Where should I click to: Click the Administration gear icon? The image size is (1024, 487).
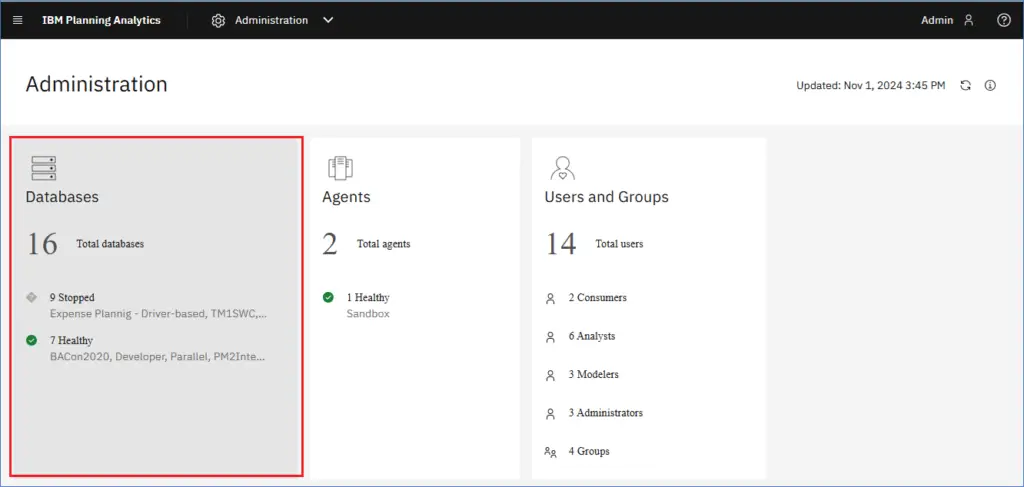(x=218, y=20)
